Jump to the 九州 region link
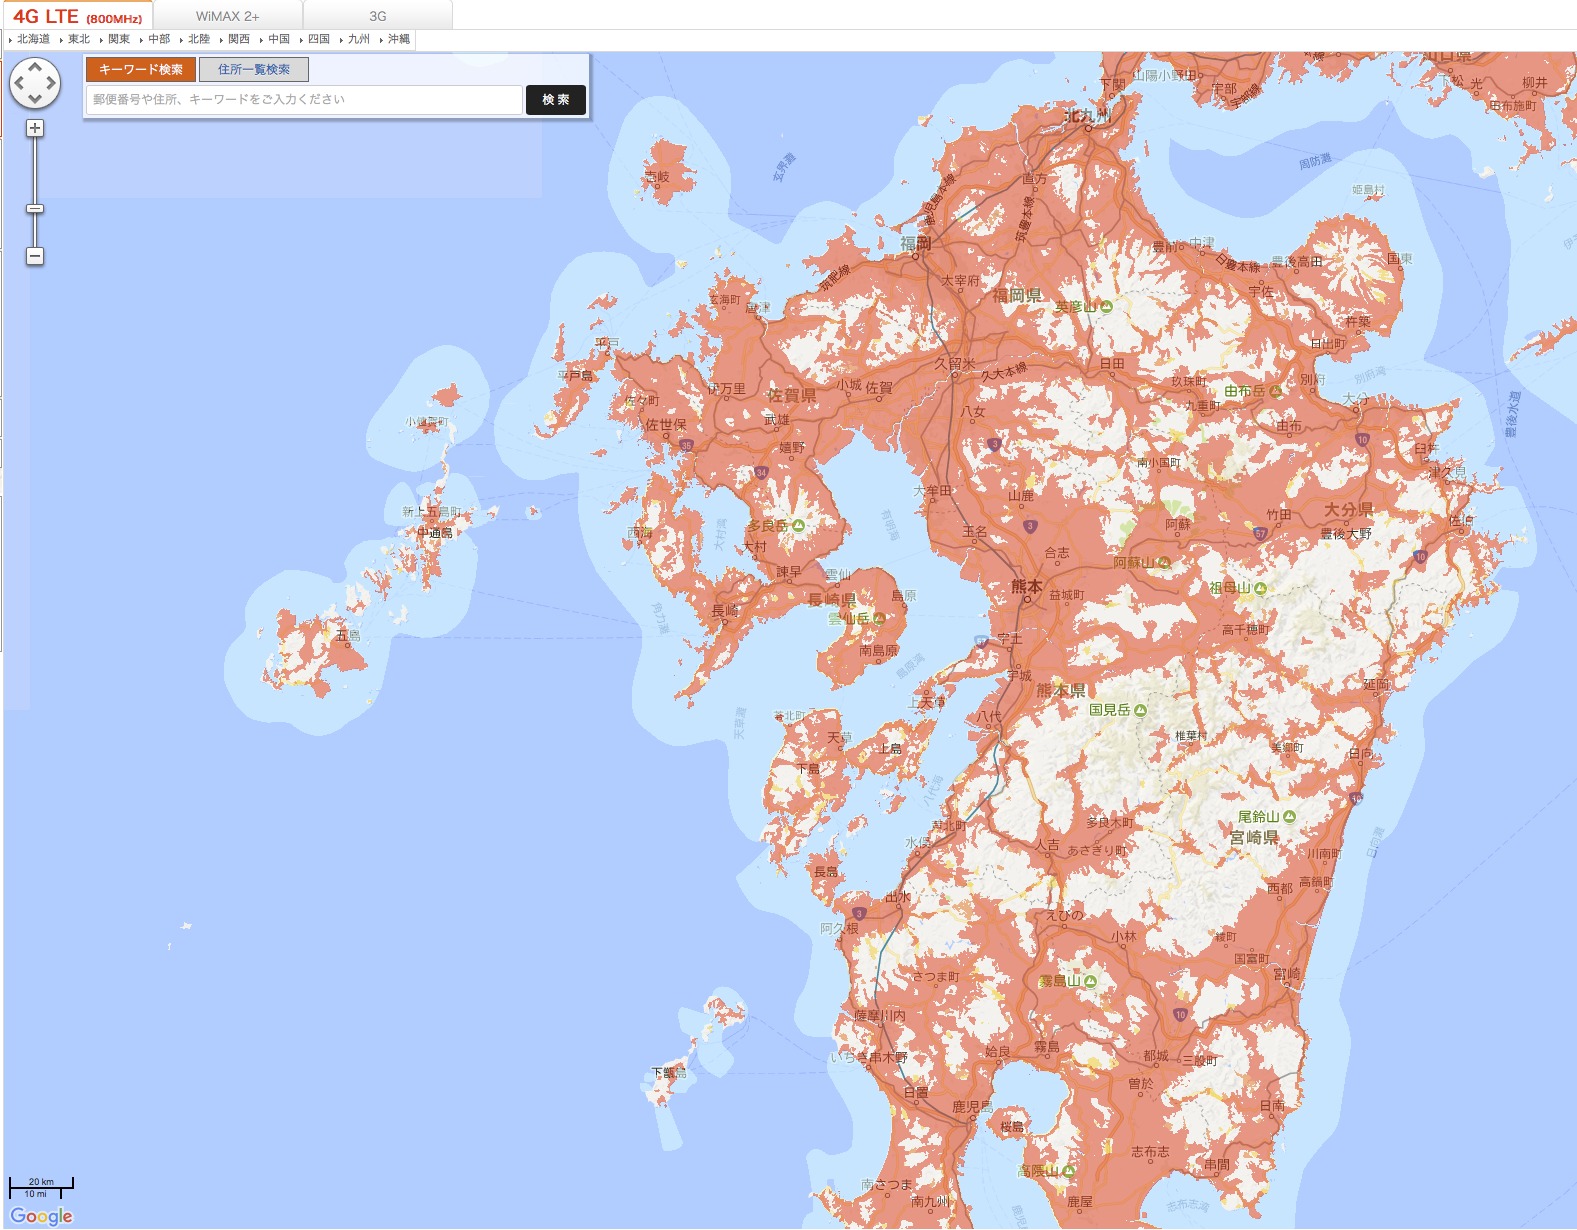This screenshot has width=1577, height=1230. [358, 39]
